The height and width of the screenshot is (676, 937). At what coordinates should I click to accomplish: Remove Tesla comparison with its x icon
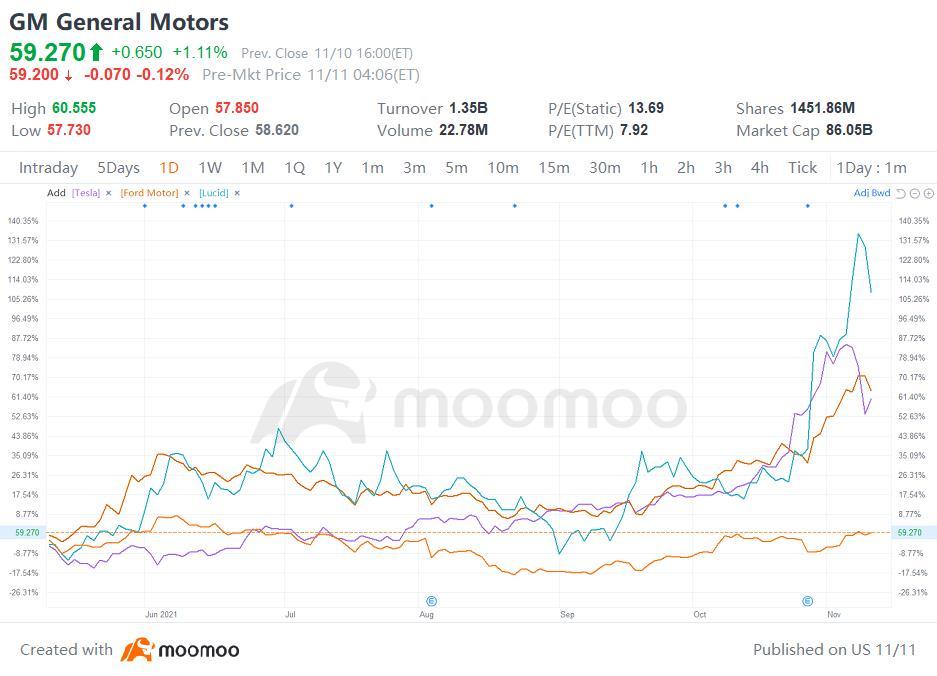click(108, 193)
